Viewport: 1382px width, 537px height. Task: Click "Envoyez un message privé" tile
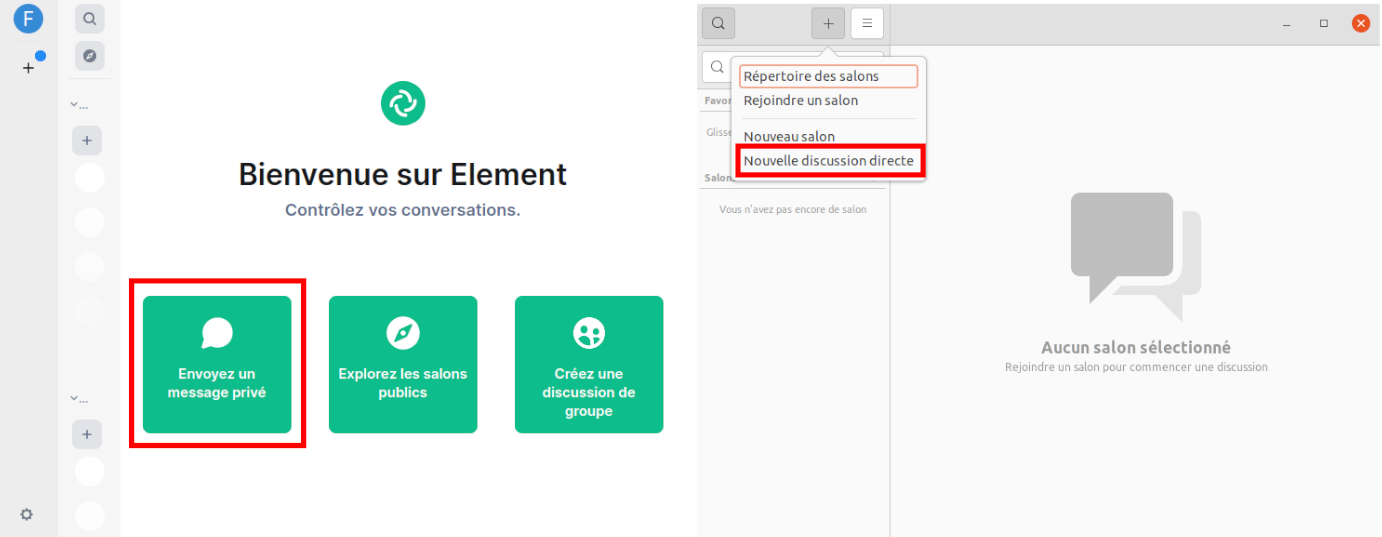click(217, 364)
